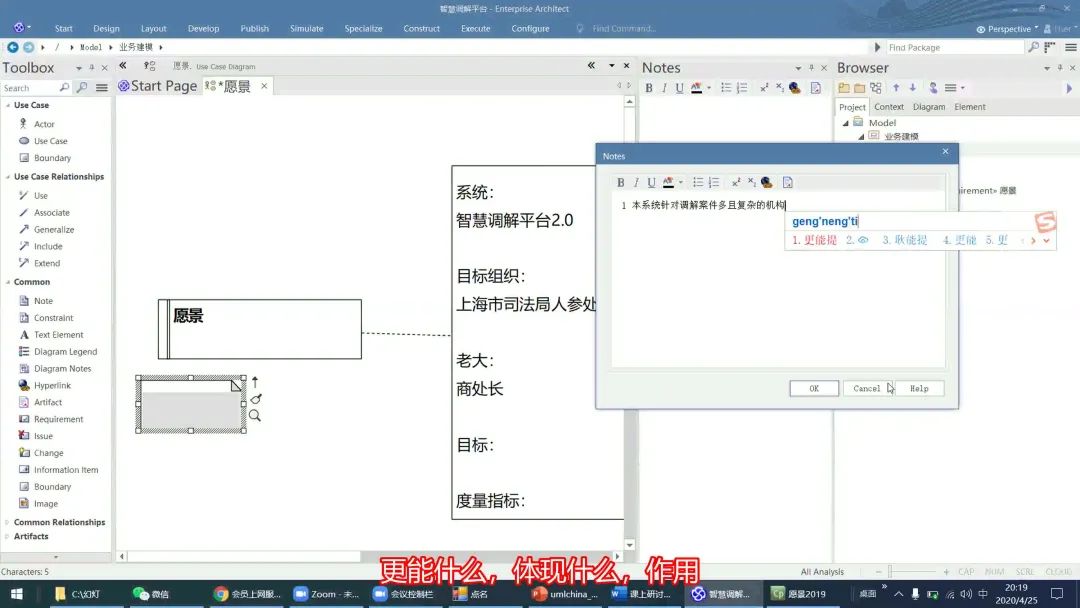Click move element up arrow in Browser

coord(896,87)
